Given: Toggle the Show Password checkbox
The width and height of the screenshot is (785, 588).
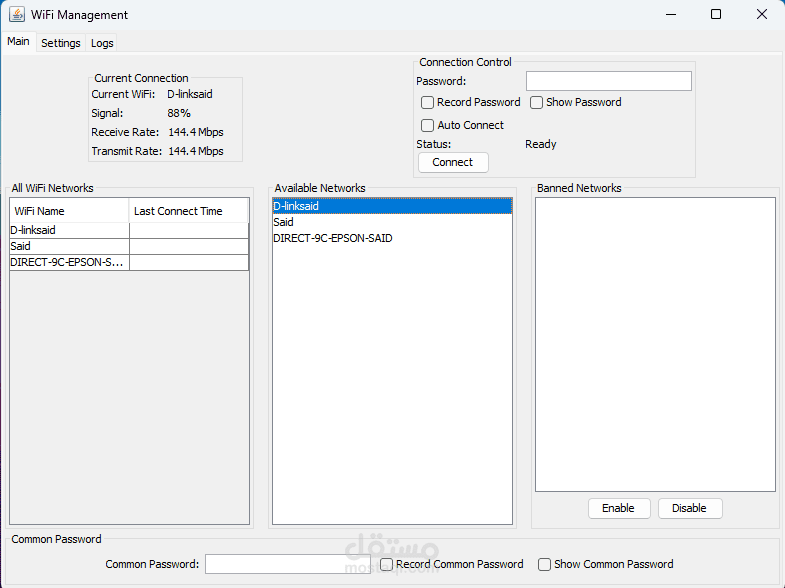Looking at the screenshot, I should point(536,103).
